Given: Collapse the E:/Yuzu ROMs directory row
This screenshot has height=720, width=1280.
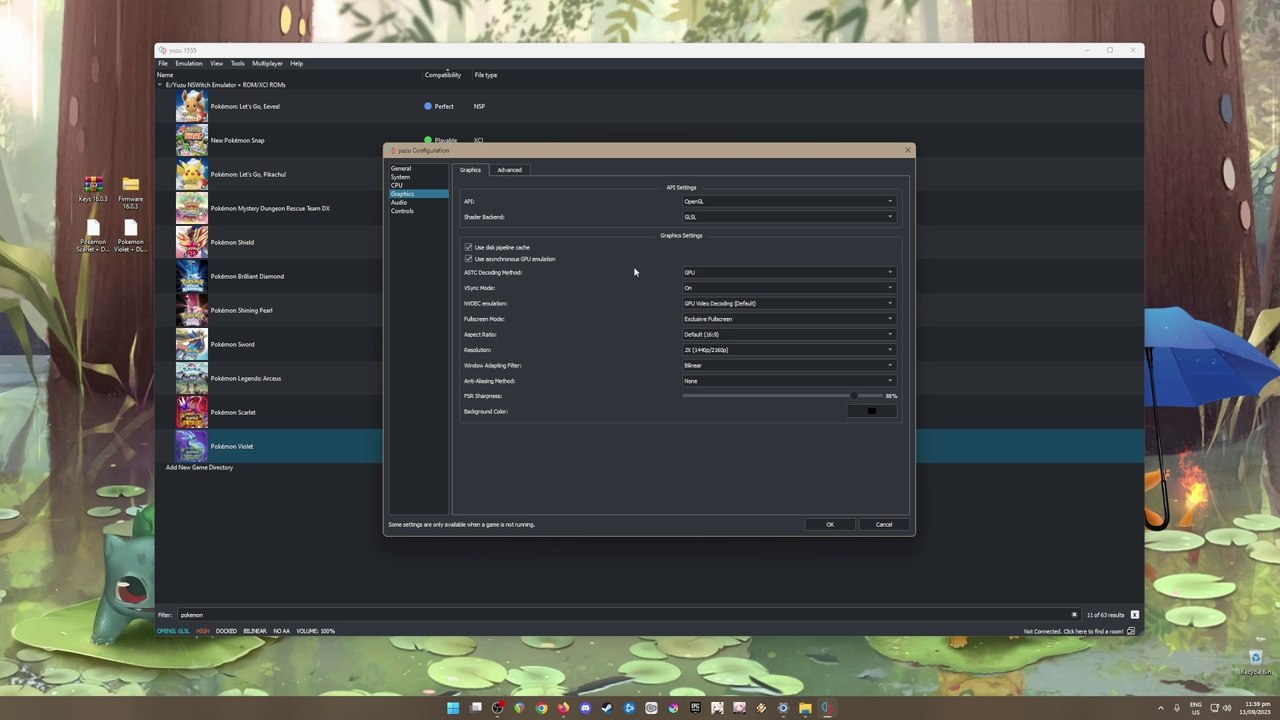Looking at the screenshot, I should (160, 85).
